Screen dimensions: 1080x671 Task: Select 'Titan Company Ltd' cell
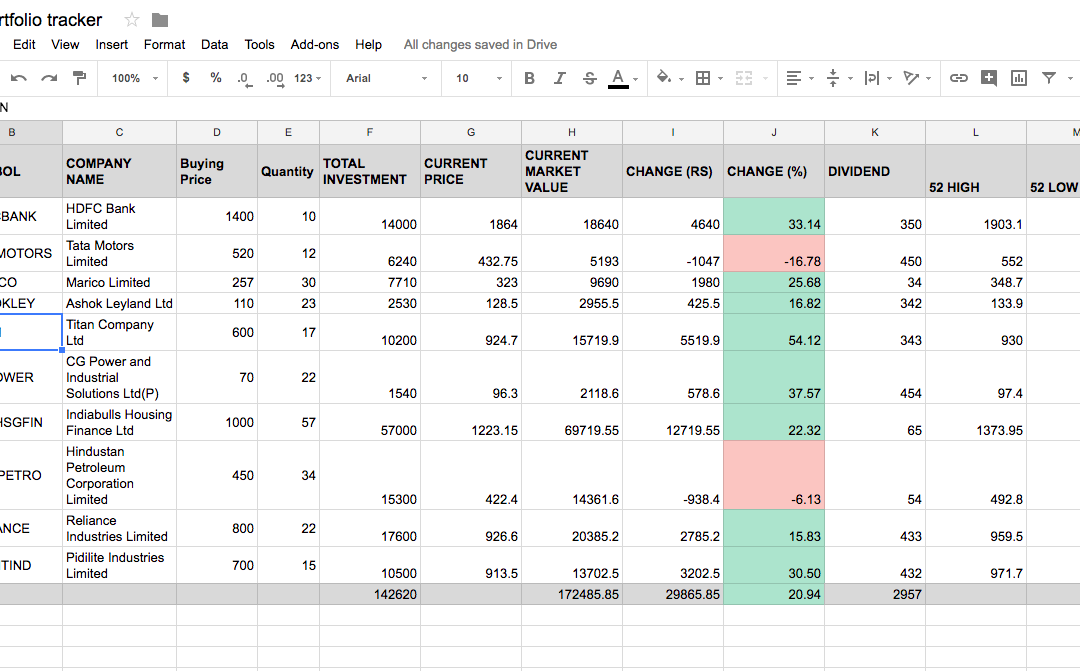coord(119,332)
